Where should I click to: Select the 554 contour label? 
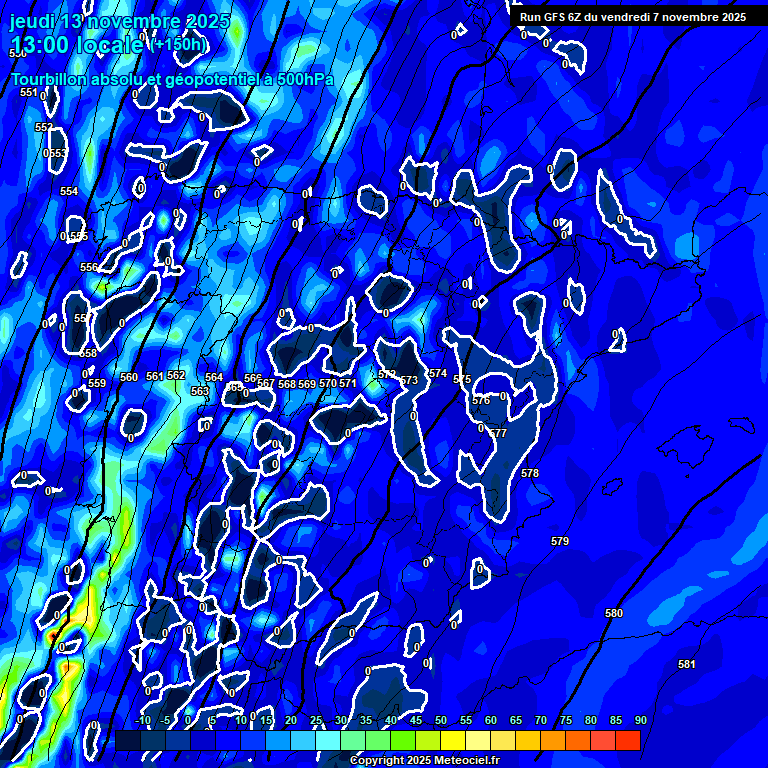tap(69, 191)
